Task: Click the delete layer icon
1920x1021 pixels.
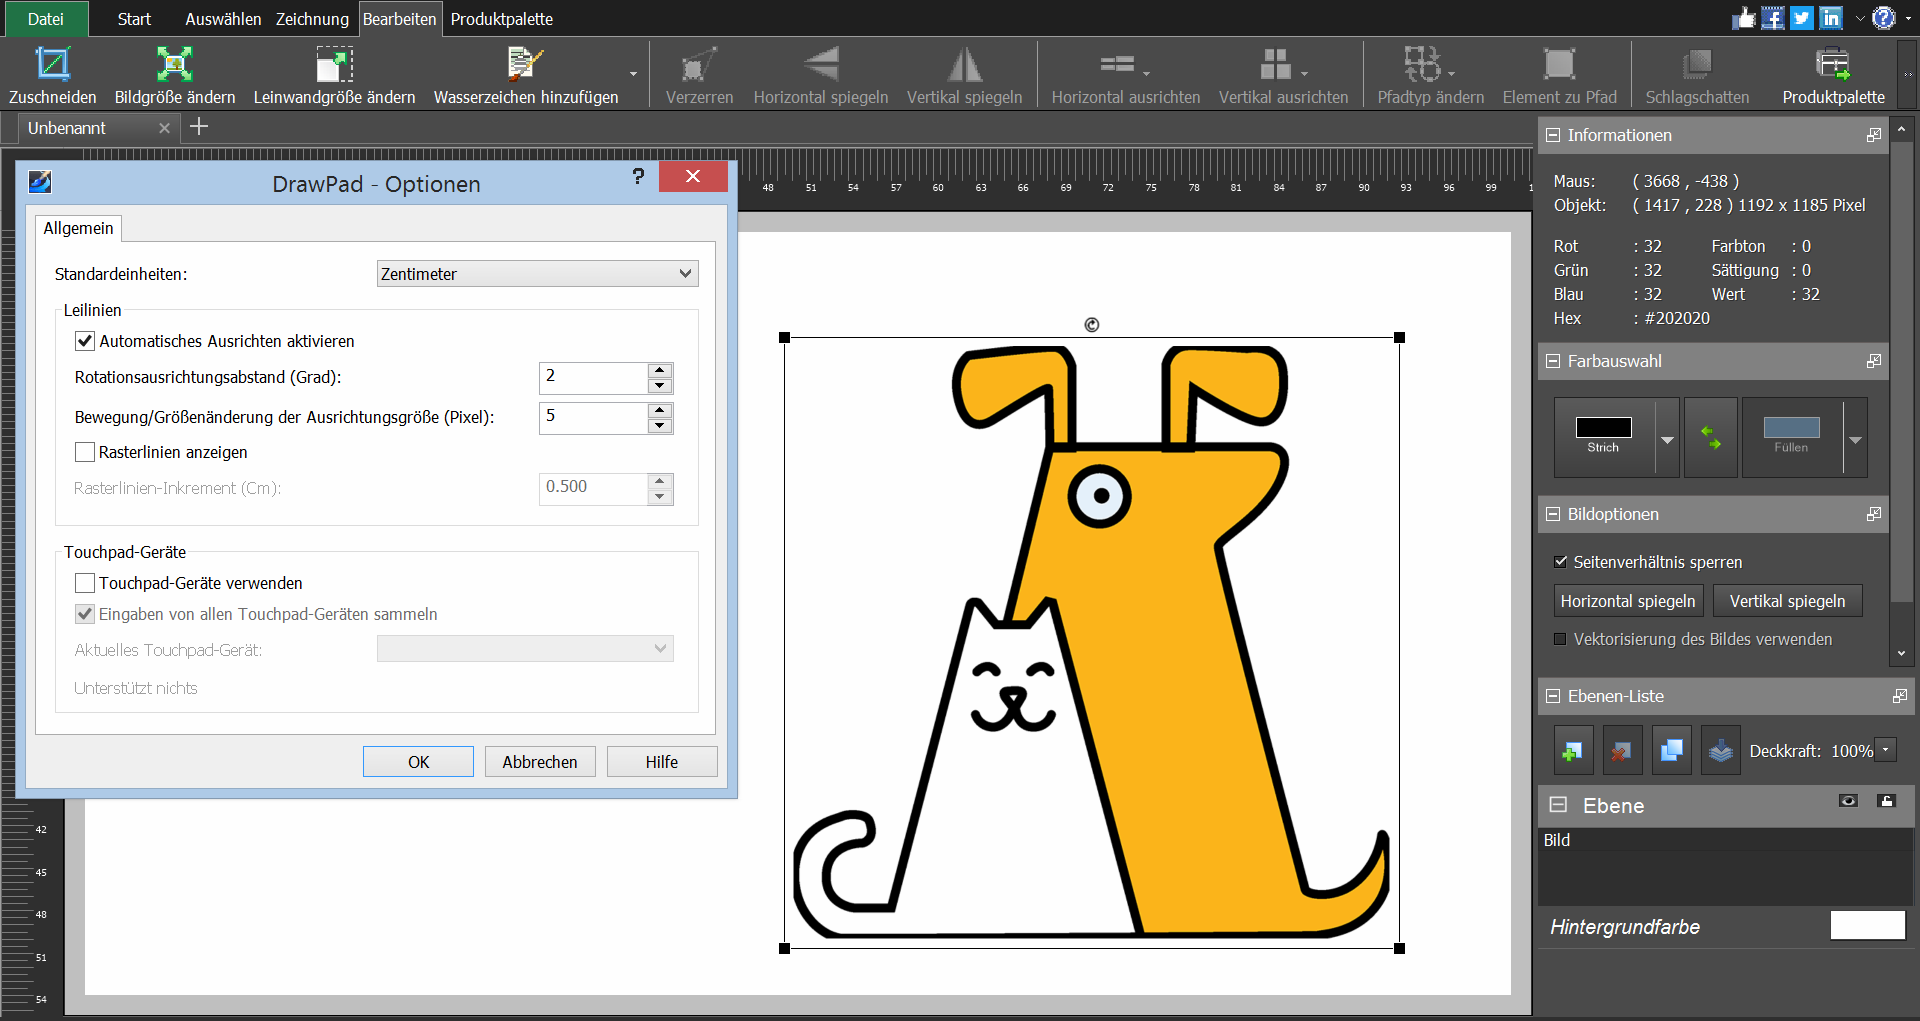Action: click(x=1622, y=751)
